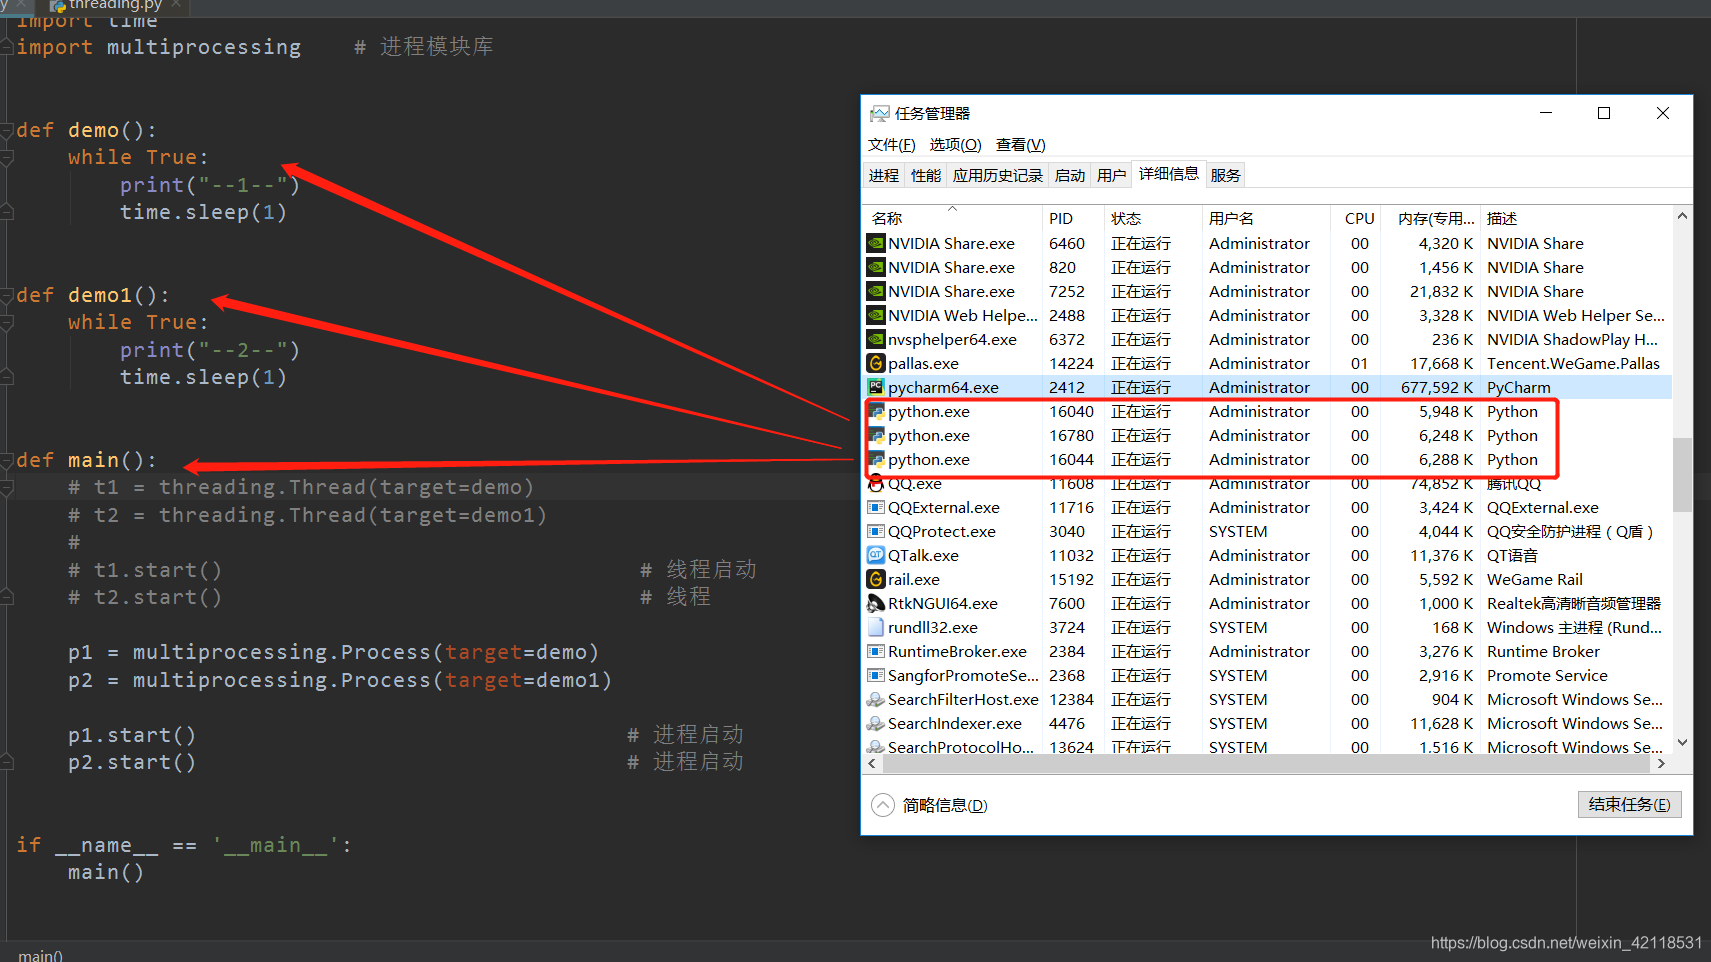Click the NVIDIA Share.exe icon with PID 820
Screen dimensions: 1711x962
876,267
